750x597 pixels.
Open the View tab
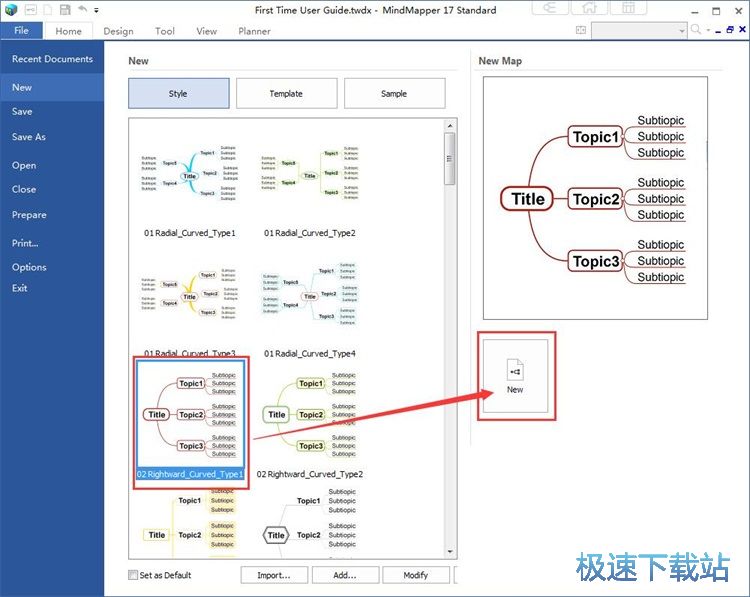[x=206, y=31]
